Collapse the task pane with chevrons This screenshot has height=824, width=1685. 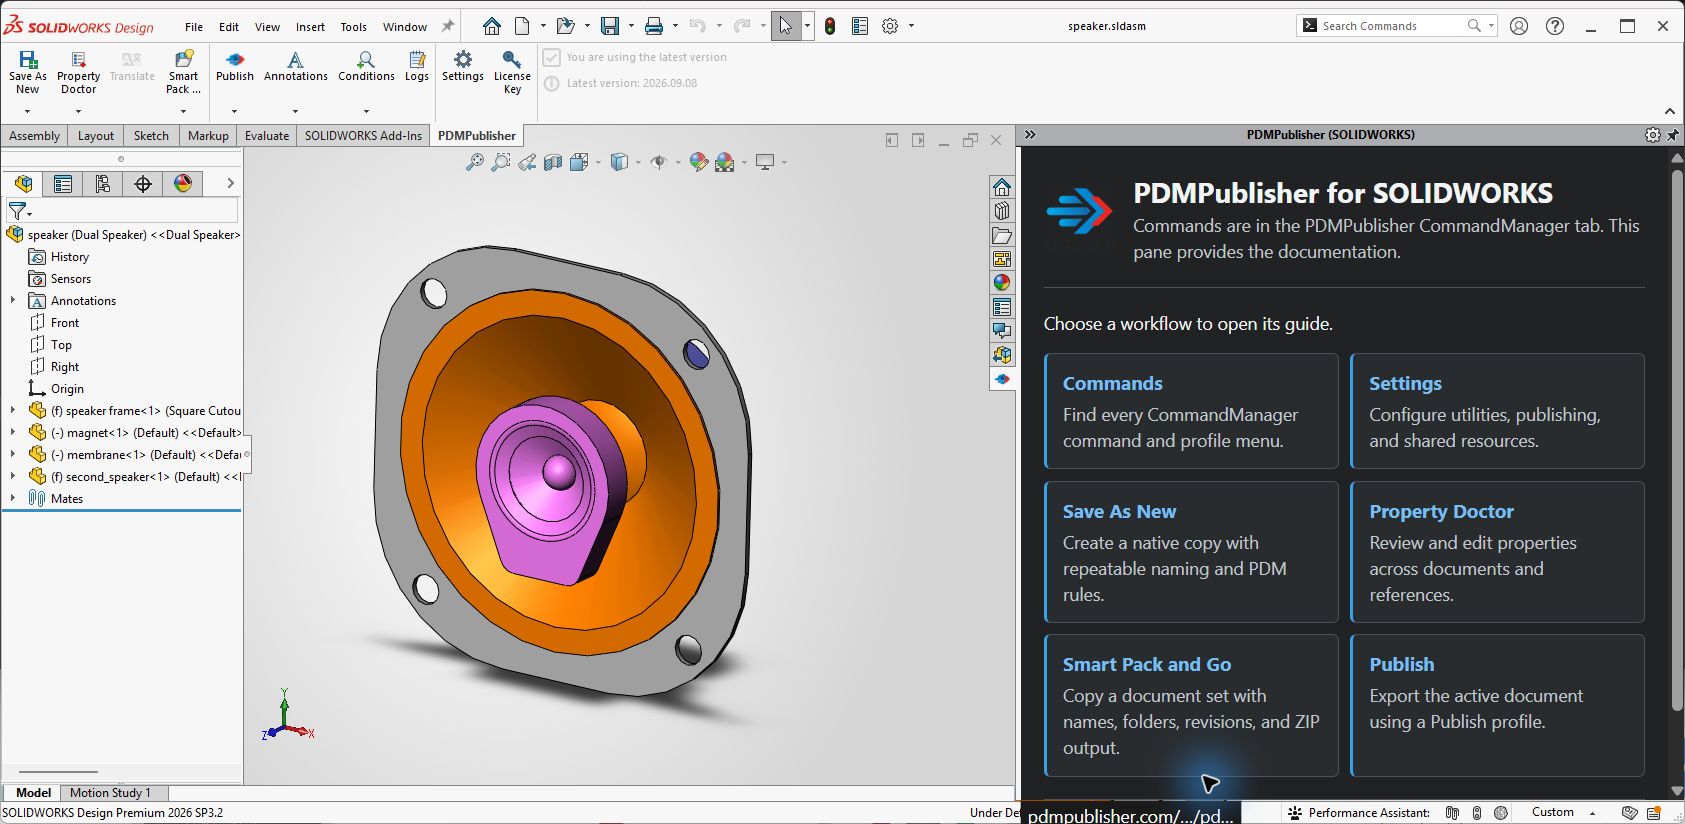tap(1030, 135)
